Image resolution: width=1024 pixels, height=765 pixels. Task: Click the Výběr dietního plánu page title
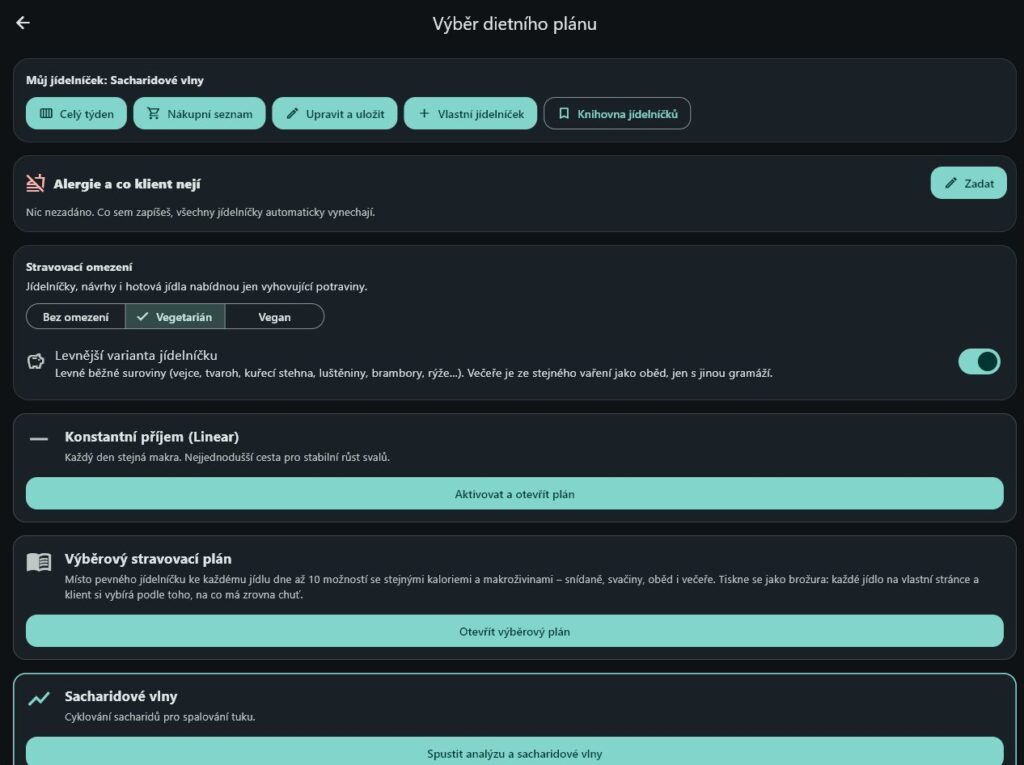[x=515, y=24]
